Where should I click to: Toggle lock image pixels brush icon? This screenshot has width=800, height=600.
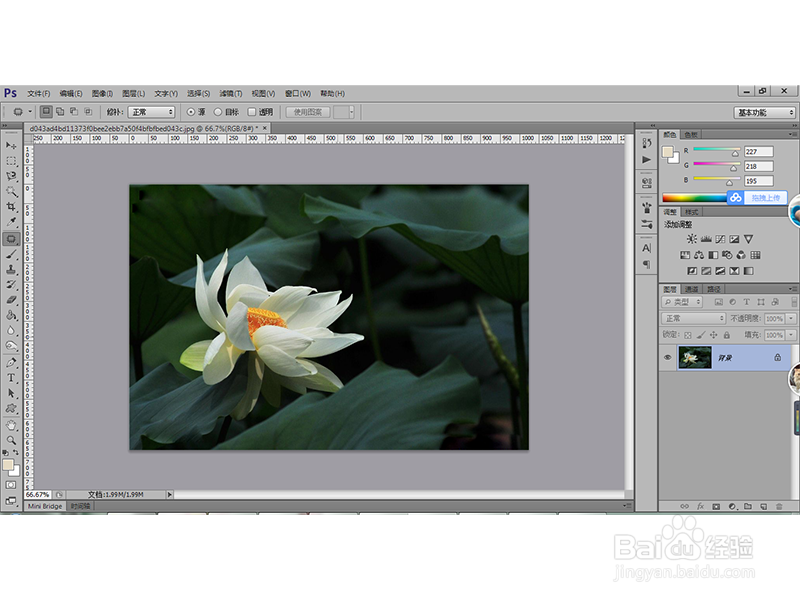click(701, 335)
